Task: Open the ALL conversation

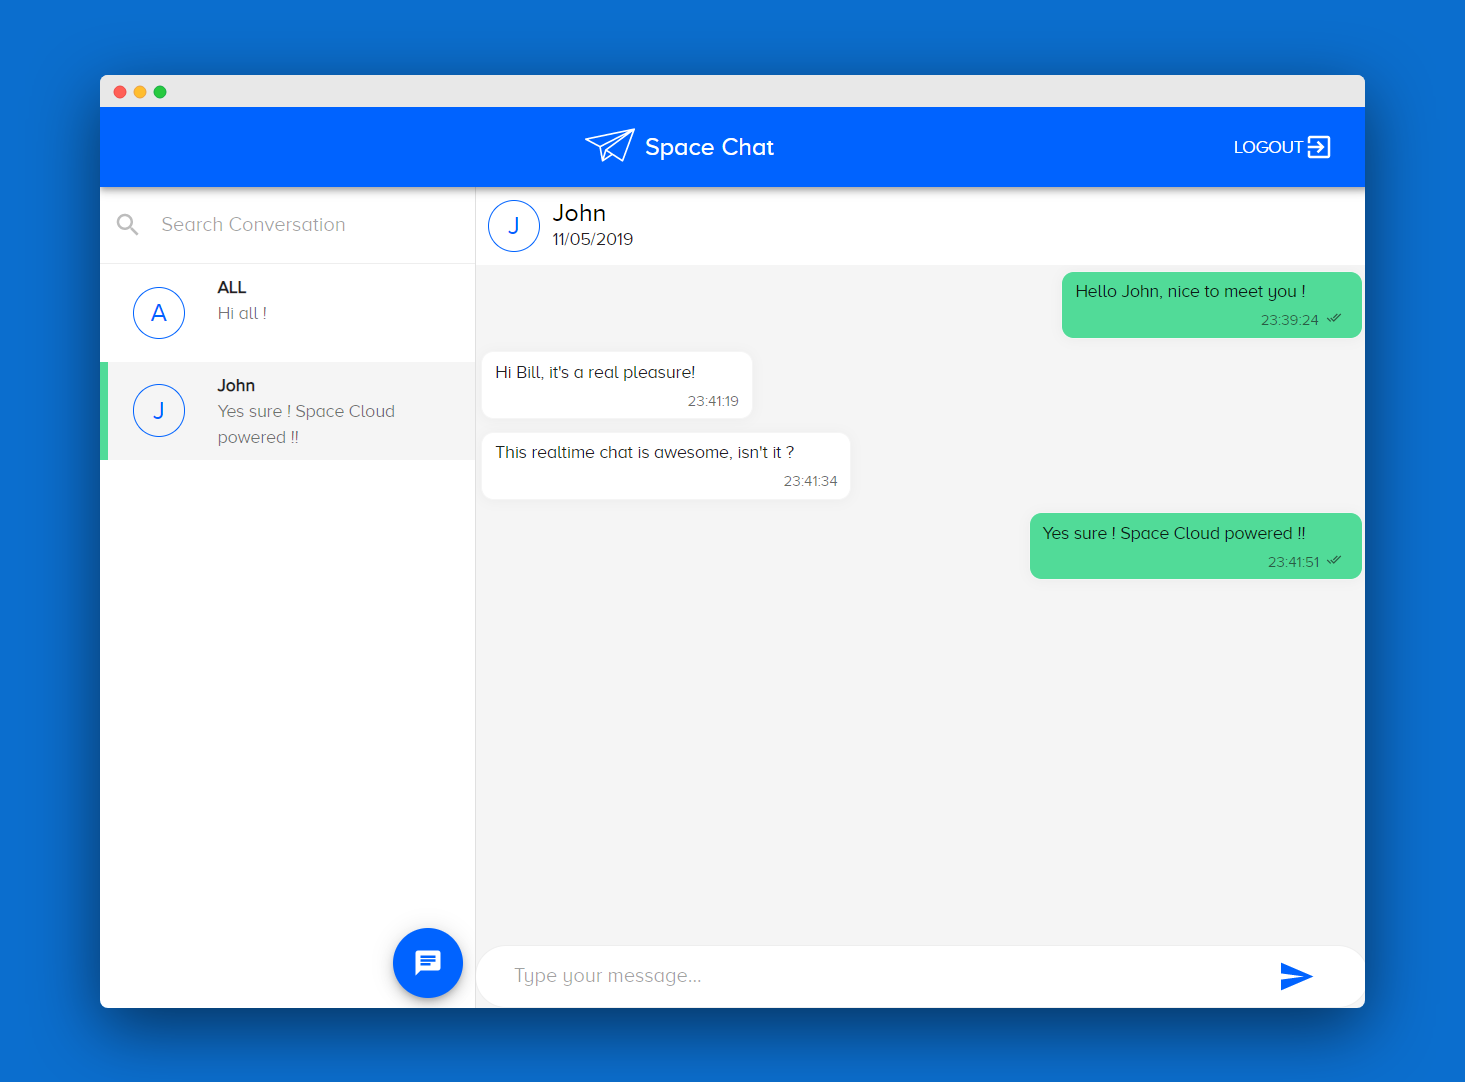Action: click(288, 312)
